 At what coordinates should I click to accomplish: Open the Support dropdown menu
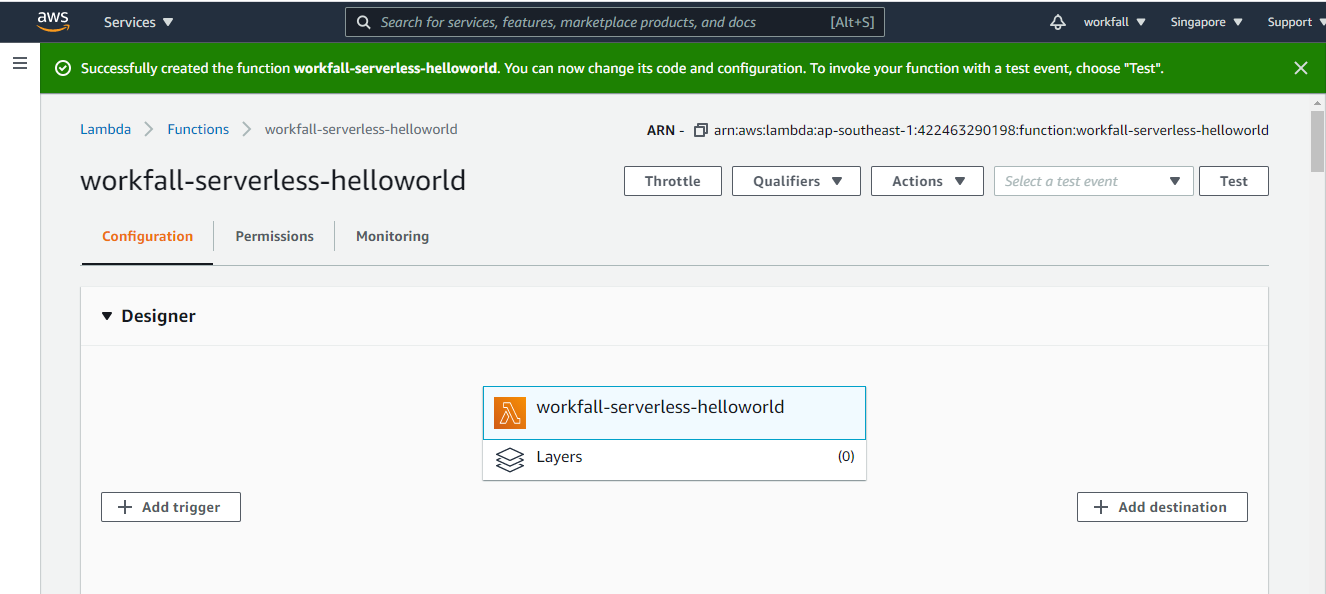[1296, 22]
